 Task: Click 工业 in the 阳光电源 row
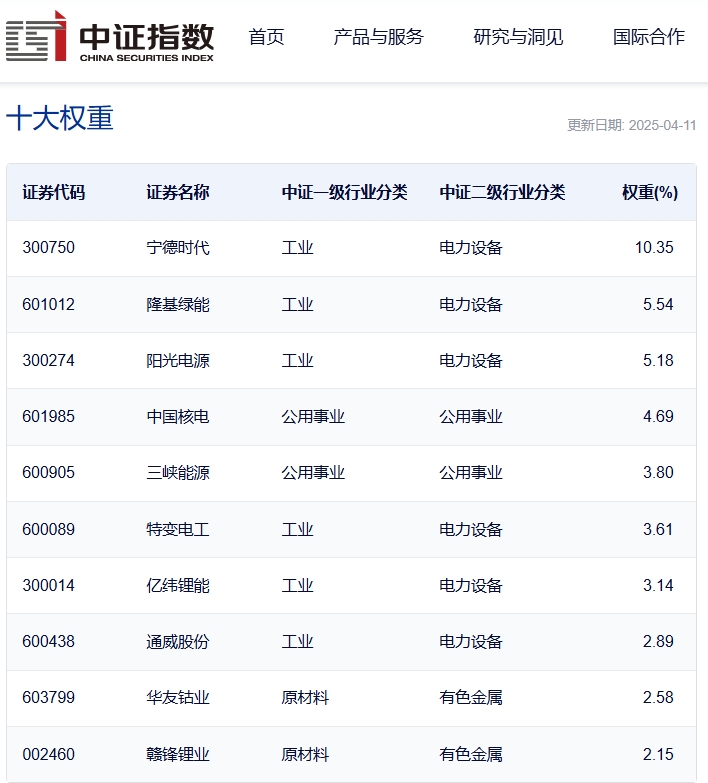(x=298, y=361)
